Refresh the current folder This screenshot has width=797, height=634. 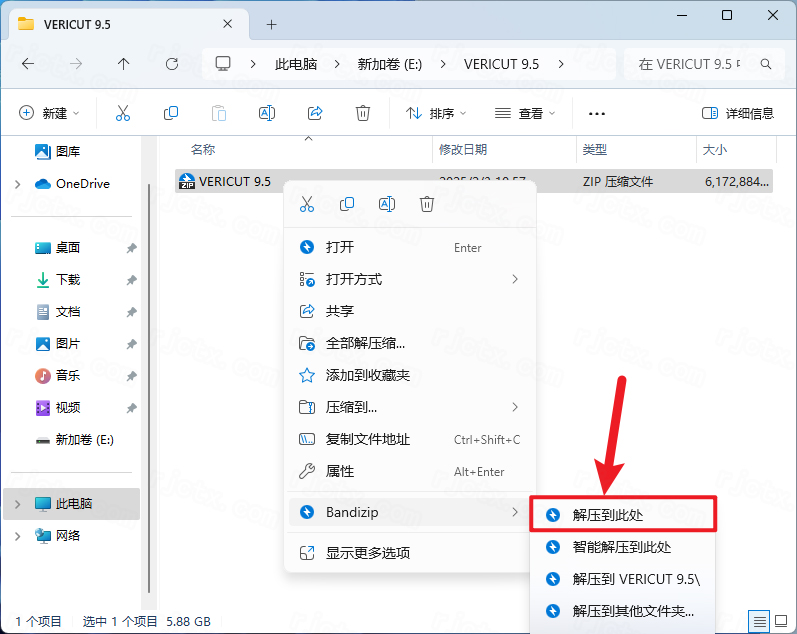pos(172,64)
